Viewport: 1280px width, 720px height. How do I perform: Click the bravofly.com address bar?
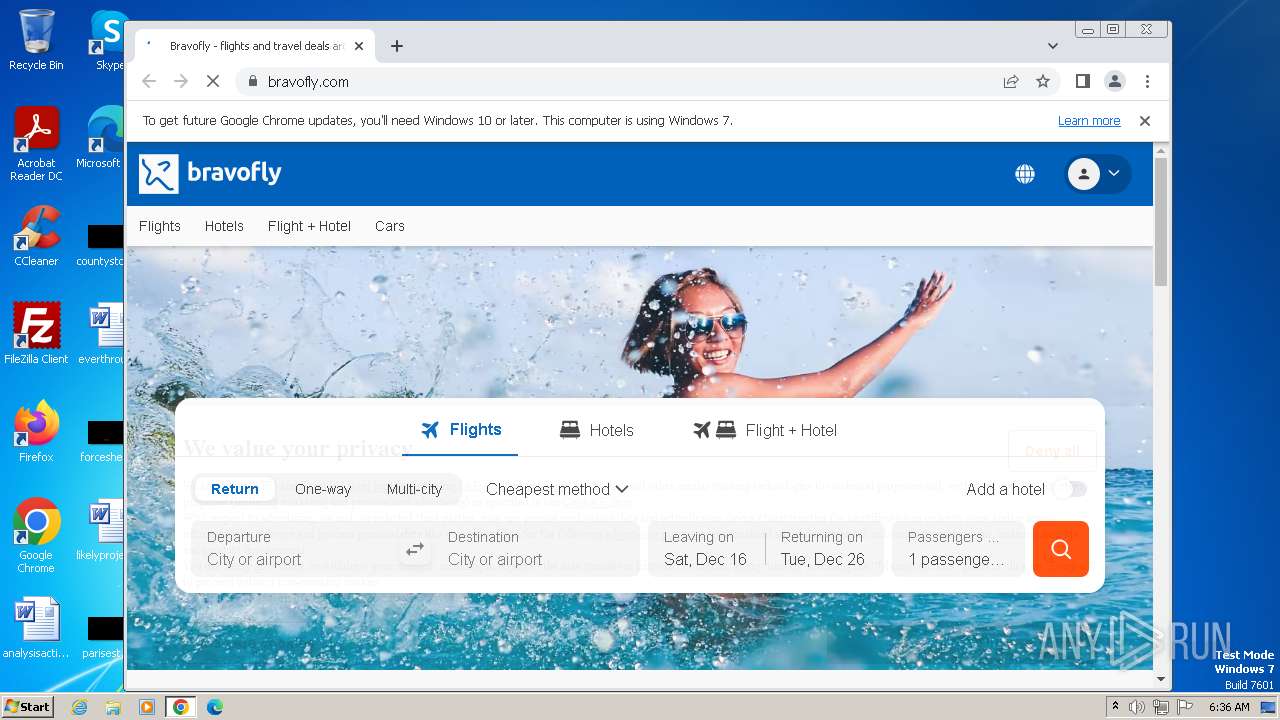[x=620, y=82]
